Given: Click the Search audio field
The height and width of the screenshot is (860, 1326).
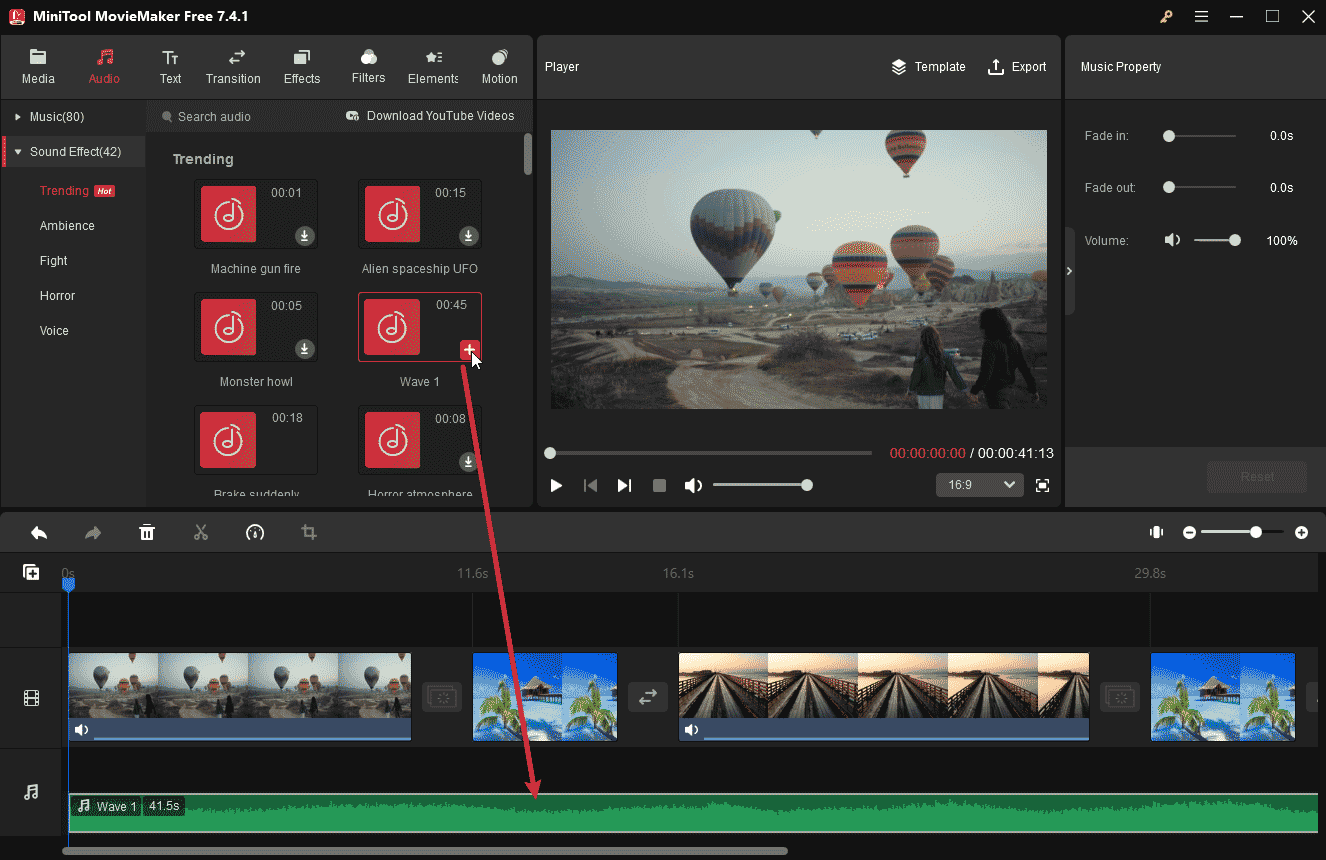Looking at the screenshot, I should (240, 117).
